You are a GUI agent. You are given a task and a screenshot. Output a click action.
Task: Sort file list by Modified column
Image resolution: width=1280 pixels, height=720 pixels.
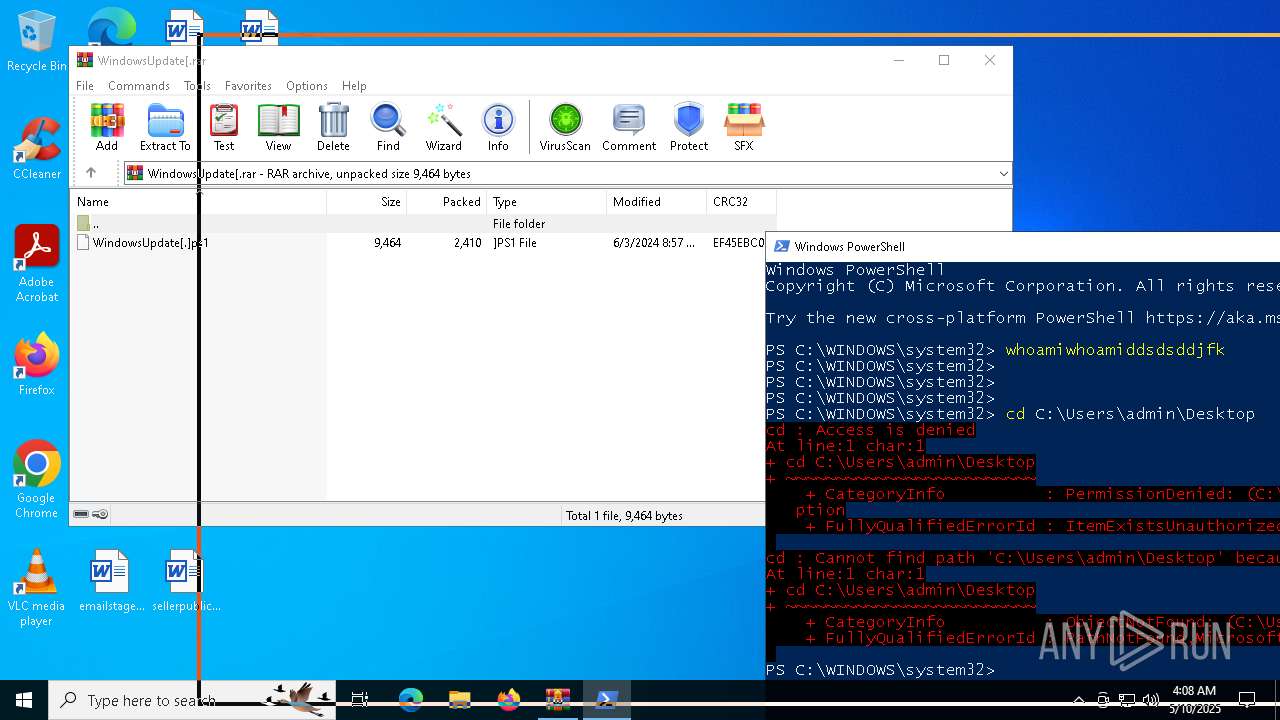click(x=657, y=202)
